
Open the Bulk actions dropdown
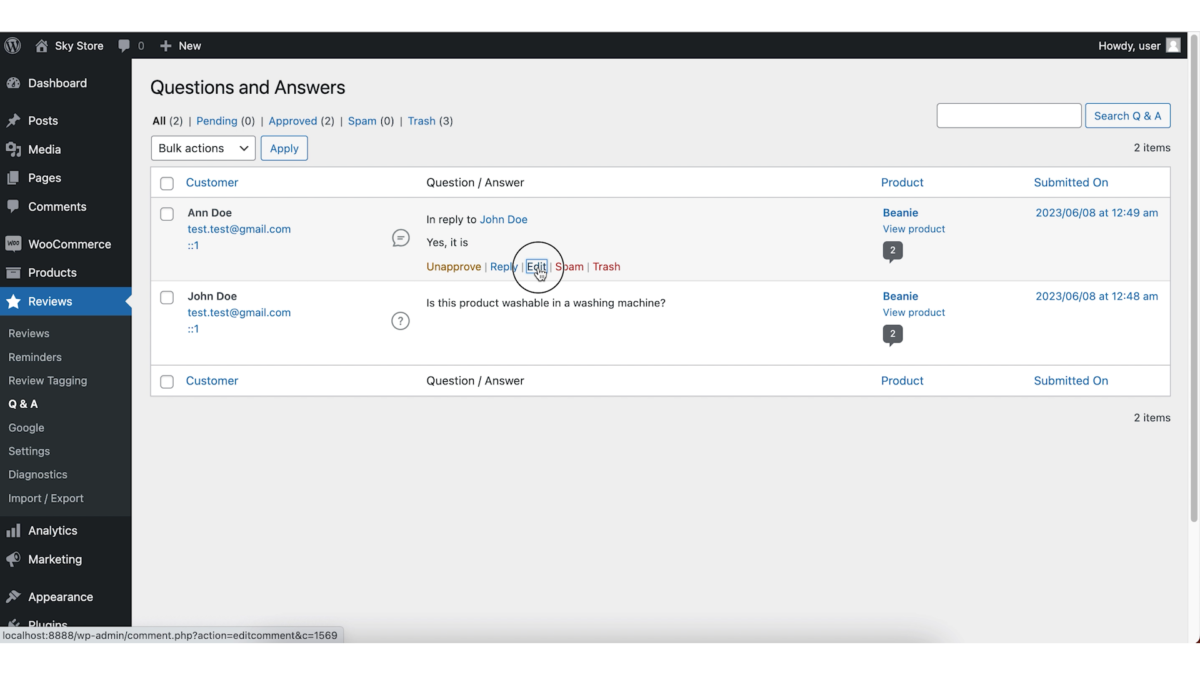[202, 147]
